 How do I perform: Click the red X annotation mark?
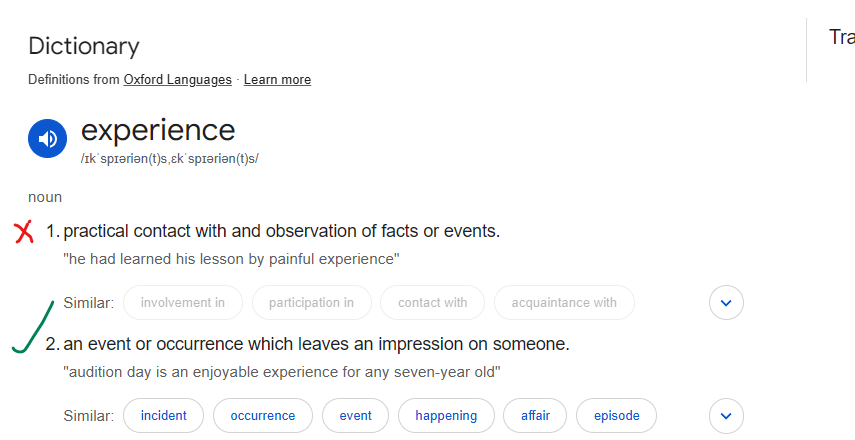tap(24, 233)
